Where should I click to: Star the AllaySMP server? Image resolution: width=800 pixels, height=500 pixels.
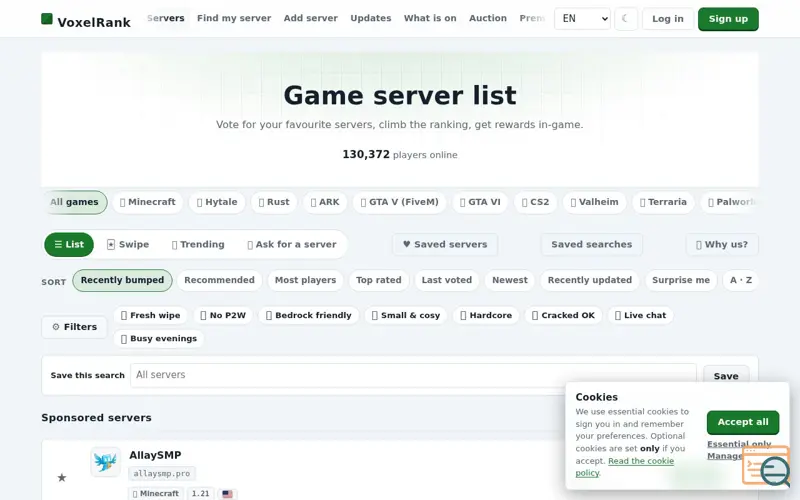[x=62, y=478]
